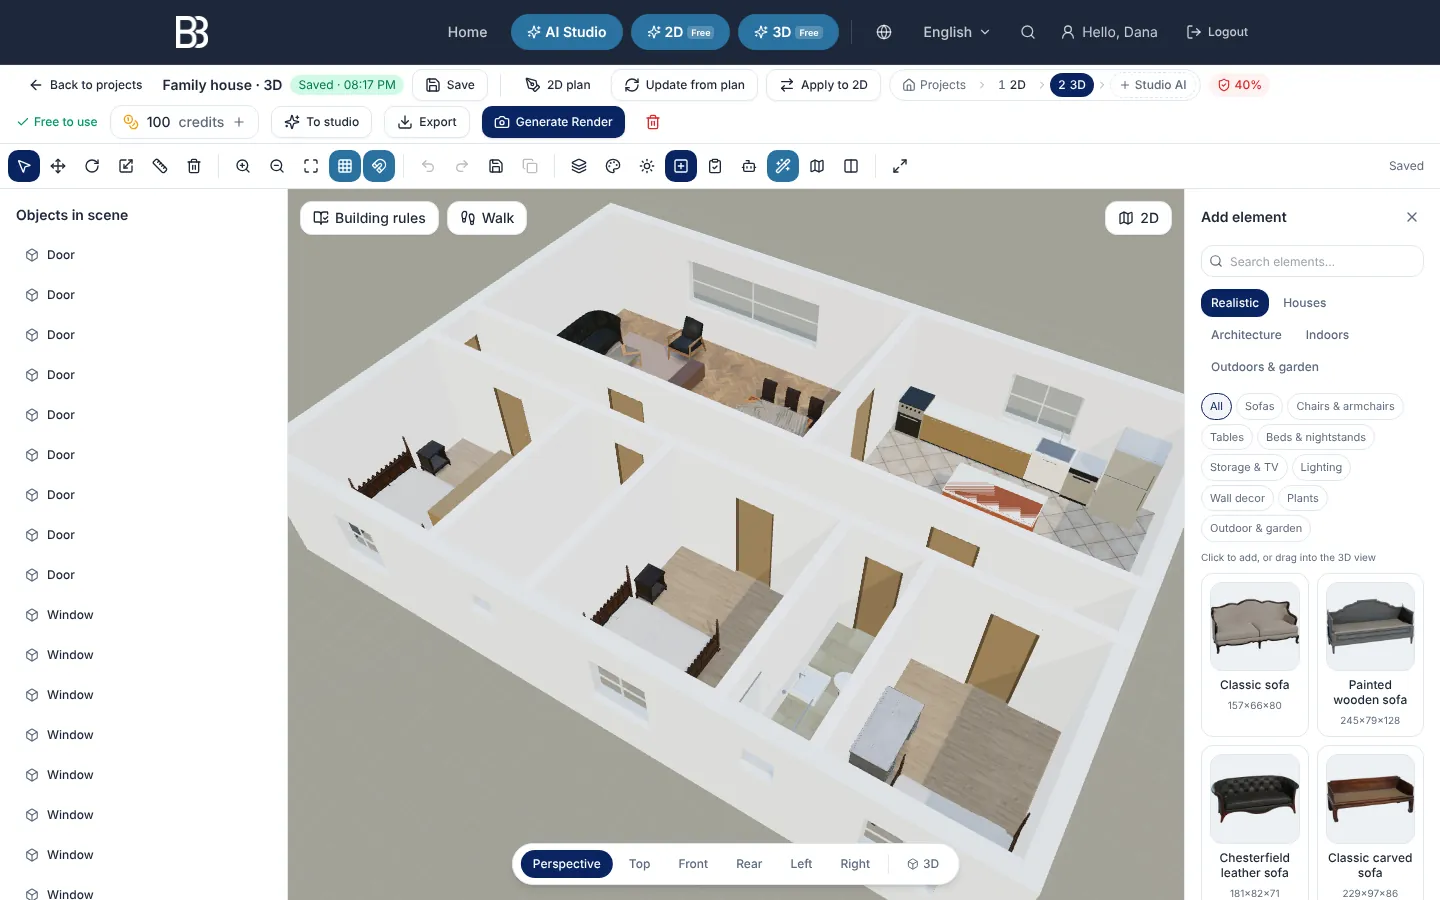Screen dimensions: 1440x900
Task: Select the Lighting category filter
Action: [1321, 467]
